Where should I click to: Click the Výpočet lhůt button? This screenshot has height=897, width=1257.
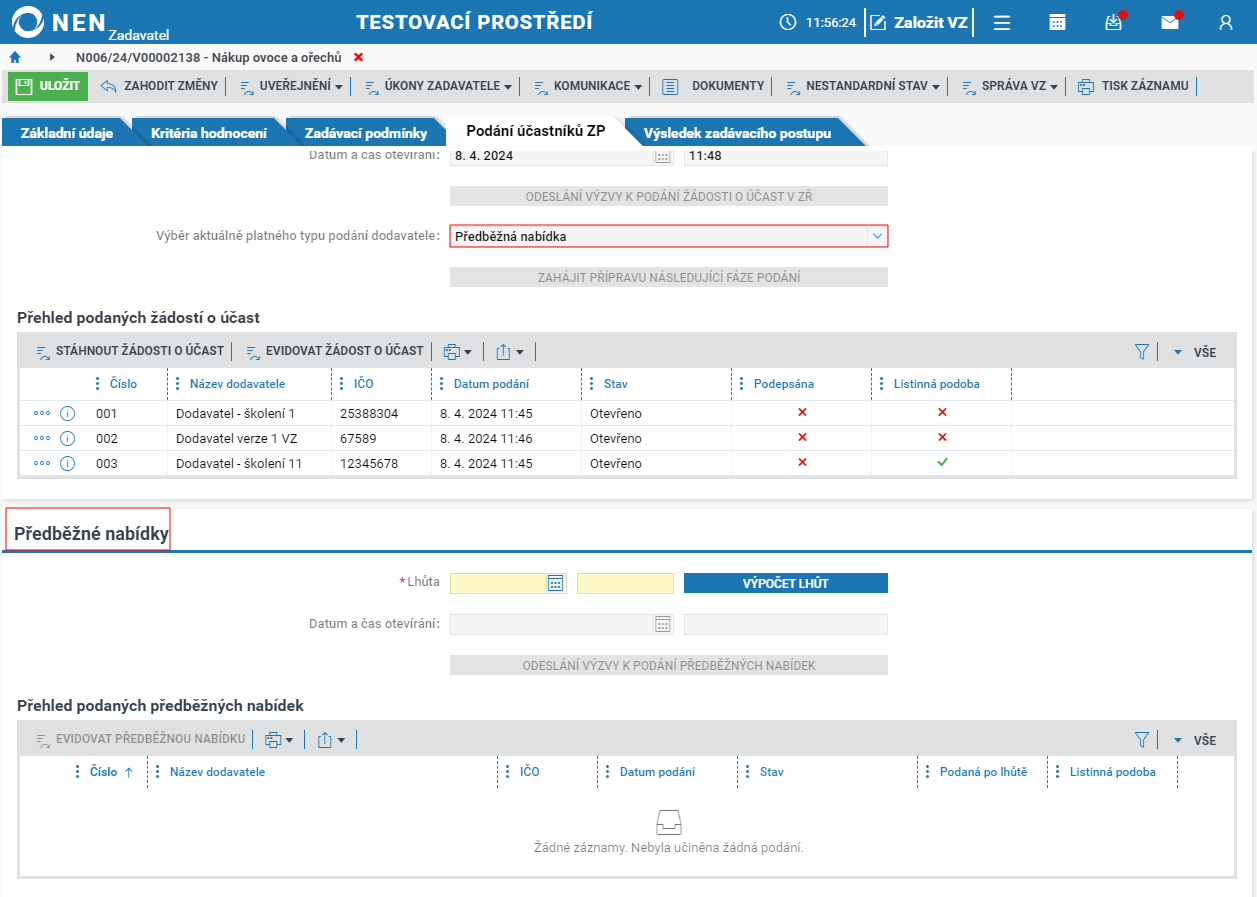[x=786, y=583]
